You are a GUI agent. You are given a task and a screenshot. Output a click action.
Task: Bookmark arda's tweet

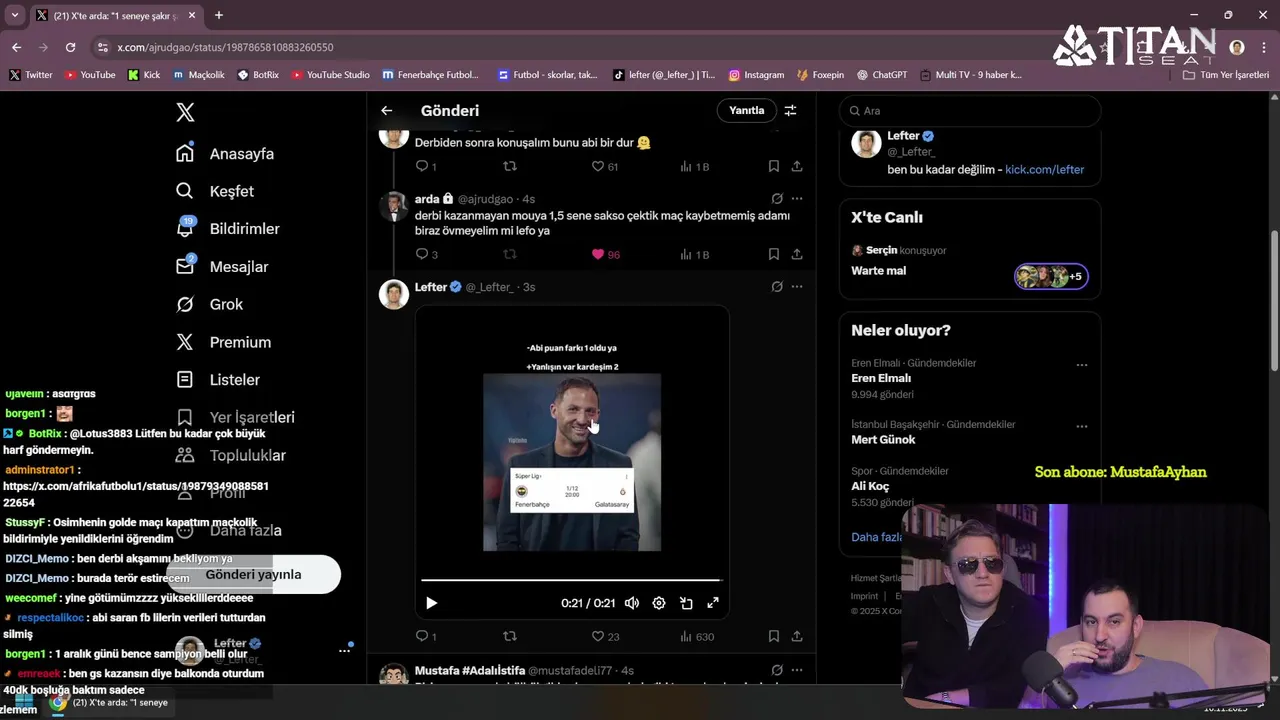tap(774, 254)
